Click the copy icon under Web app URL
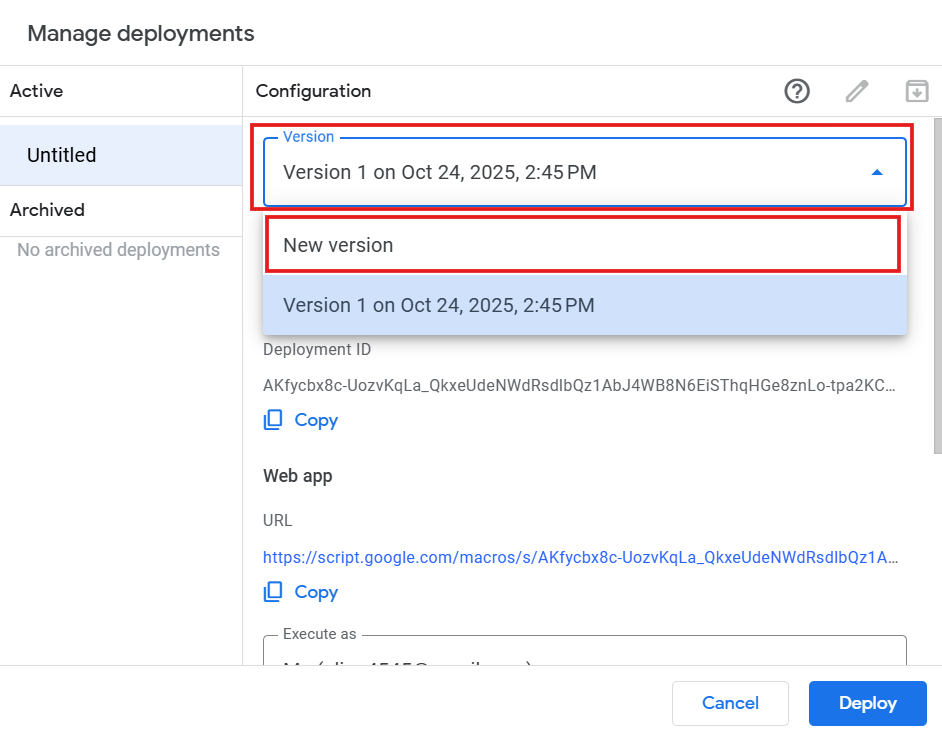Viewport: 942px width, 732px height. pos(273,592)
